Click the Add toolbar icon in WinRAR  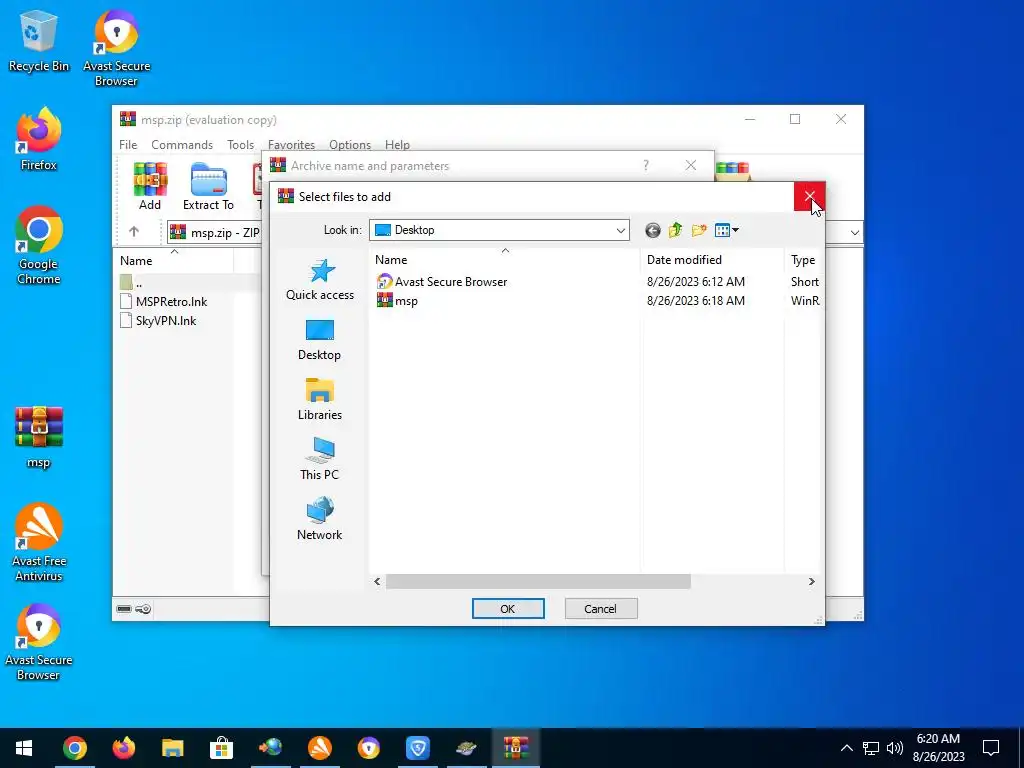point(150,186)
